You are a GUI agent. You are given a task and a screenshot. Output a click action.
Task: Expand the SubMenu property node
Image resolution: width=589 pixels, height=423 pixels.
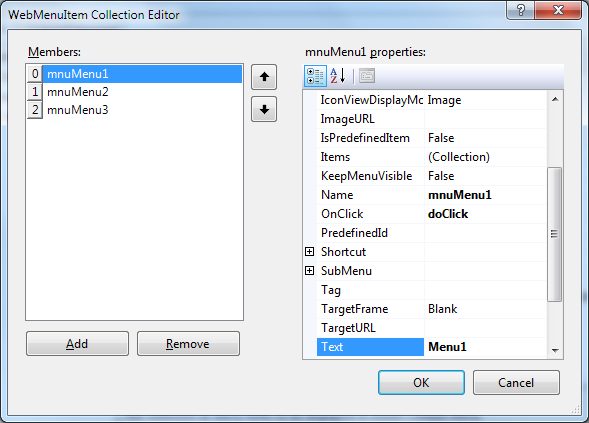(310, 270)
